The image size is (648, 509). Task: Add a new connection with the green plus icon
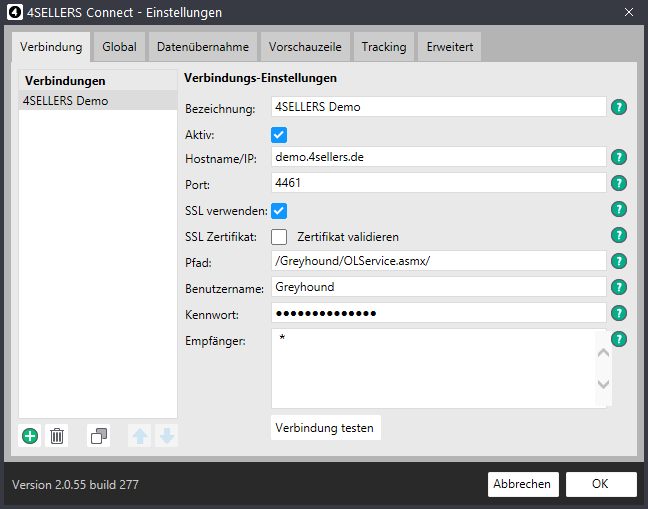pyautogui.click(x=30, y=436)
